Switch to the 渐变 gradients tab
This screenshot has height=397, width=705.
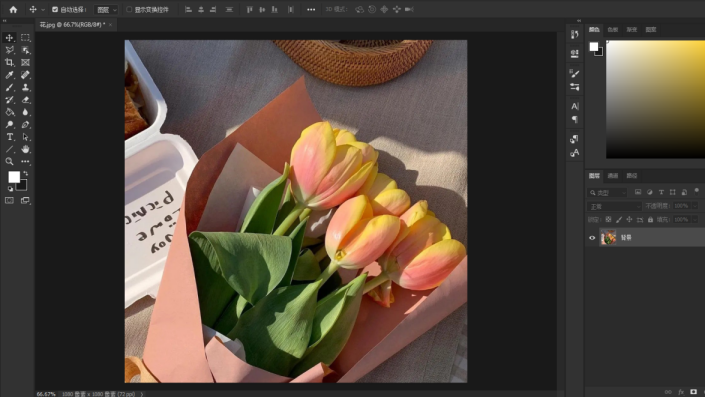pos(632,30)
